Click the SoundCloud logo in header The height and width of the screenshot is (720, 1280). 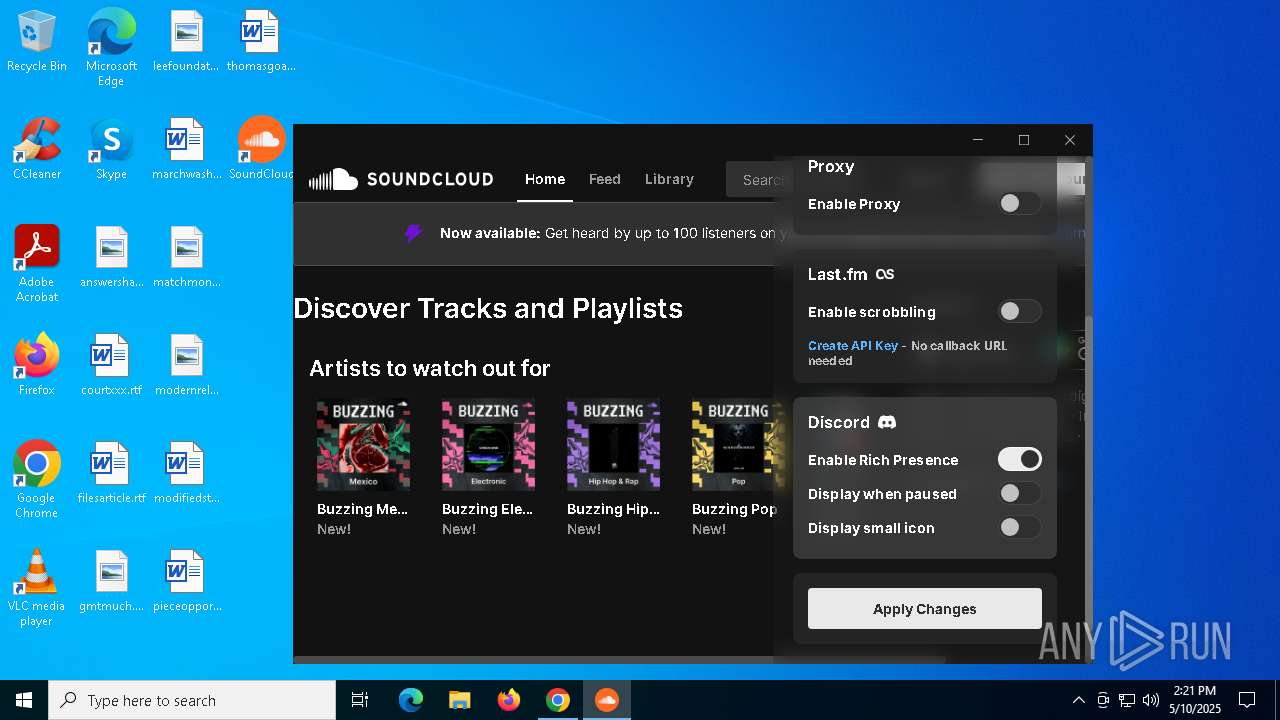click(x=401, y=180)
